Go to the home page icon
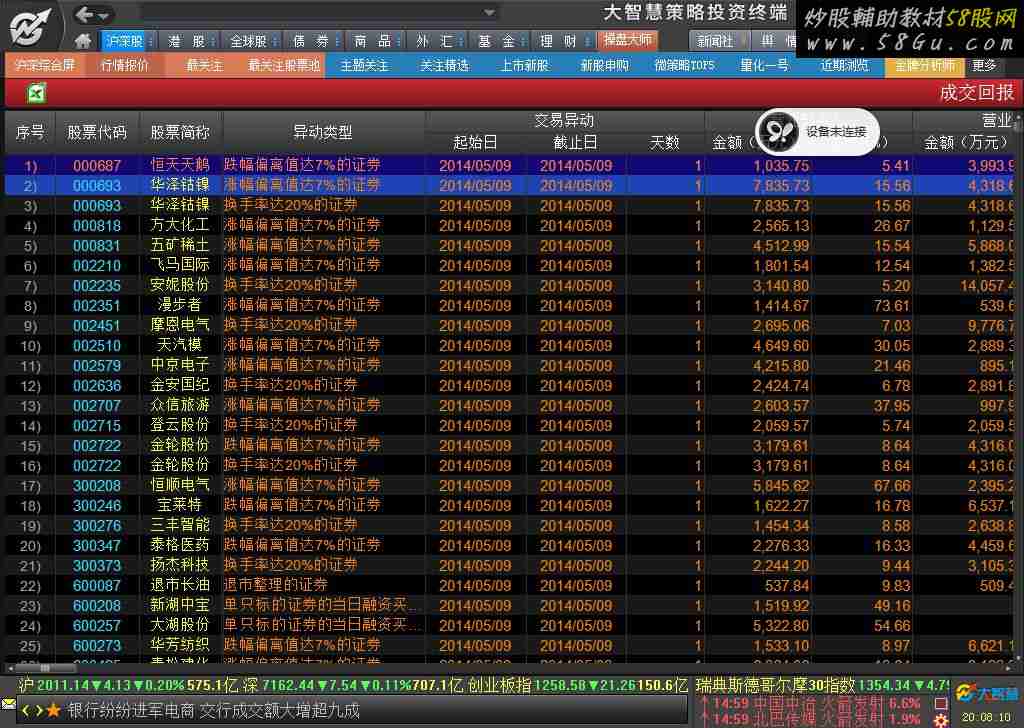The height and width of the screenshot is (728, 1024). (x=83, y=42)
